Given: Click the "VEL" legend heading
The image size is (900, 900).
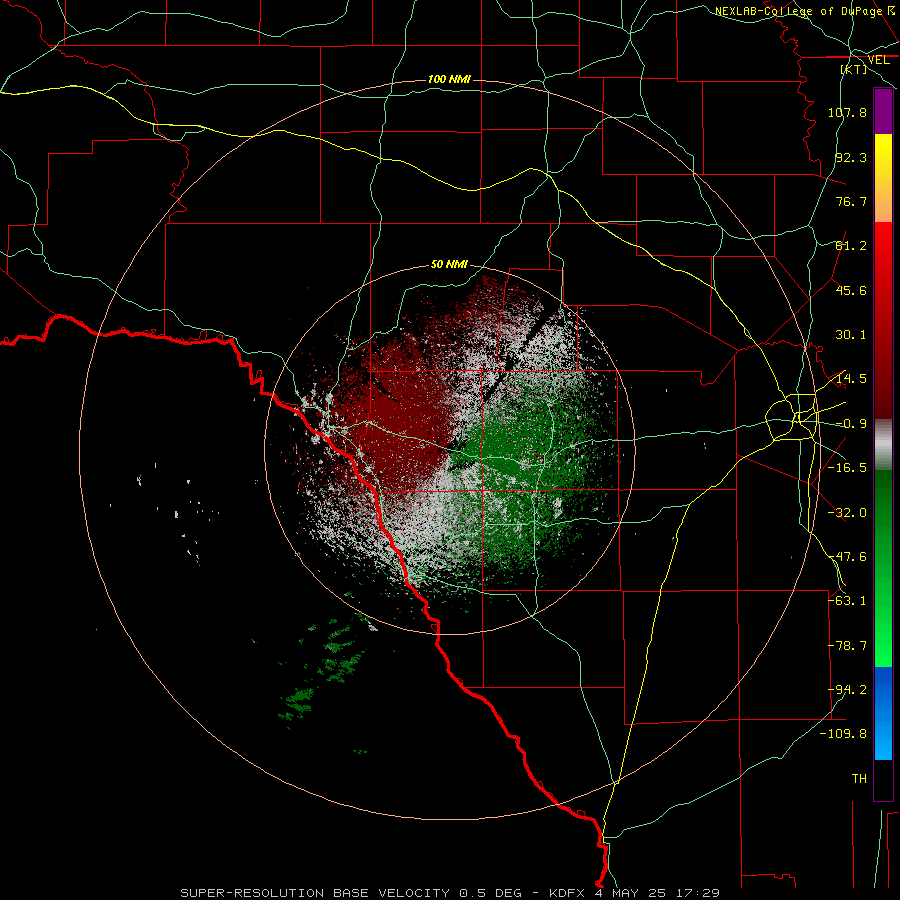Looking at the screenshot, I should (878, 60).
